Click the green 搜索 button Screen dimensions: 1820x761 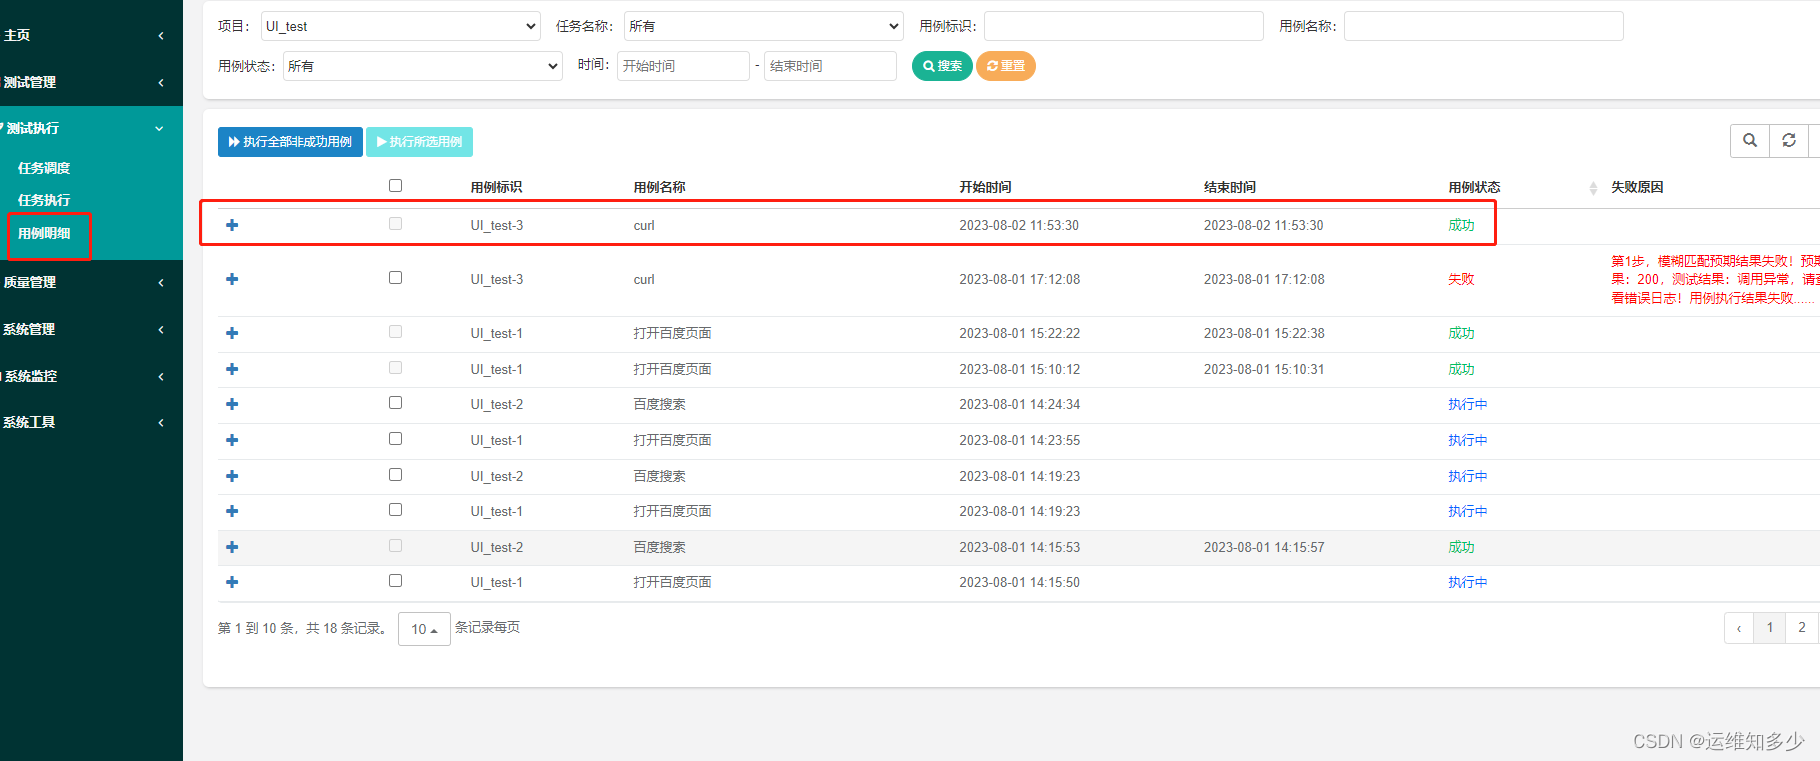(942, 66)
